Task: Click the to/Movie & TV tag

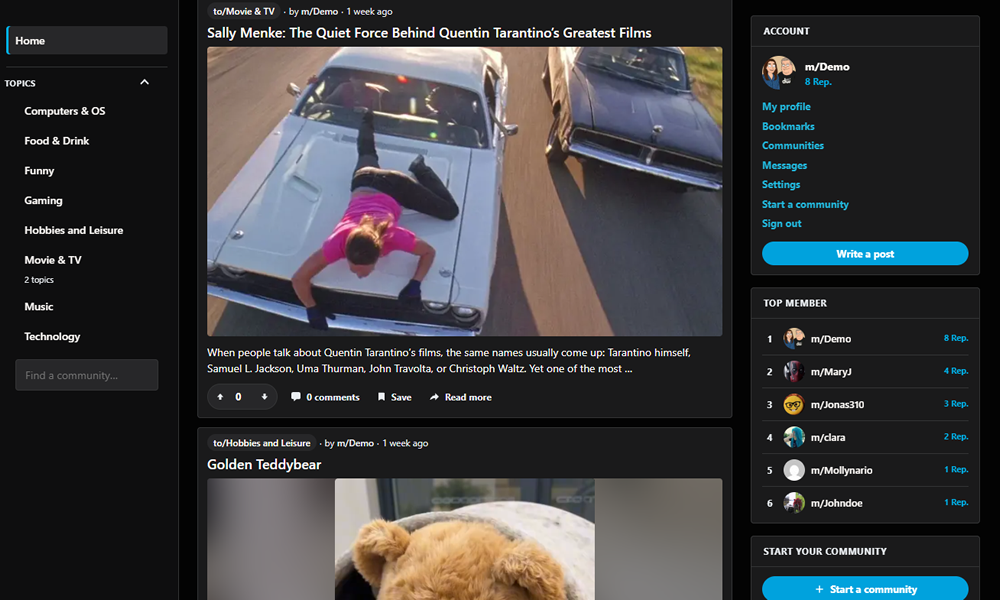Action: click(x=244, y=11)
